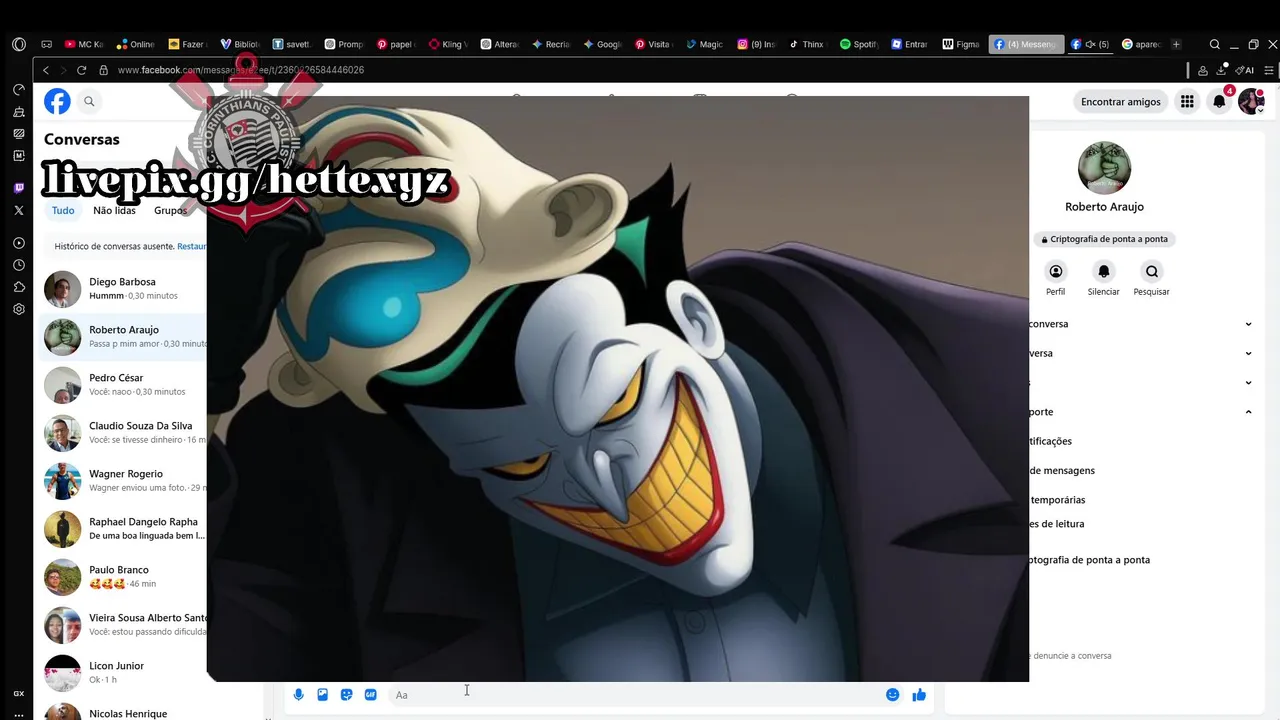
Task: Open Pesquisar in conversation panel
Action: (x=1151, y=271)
